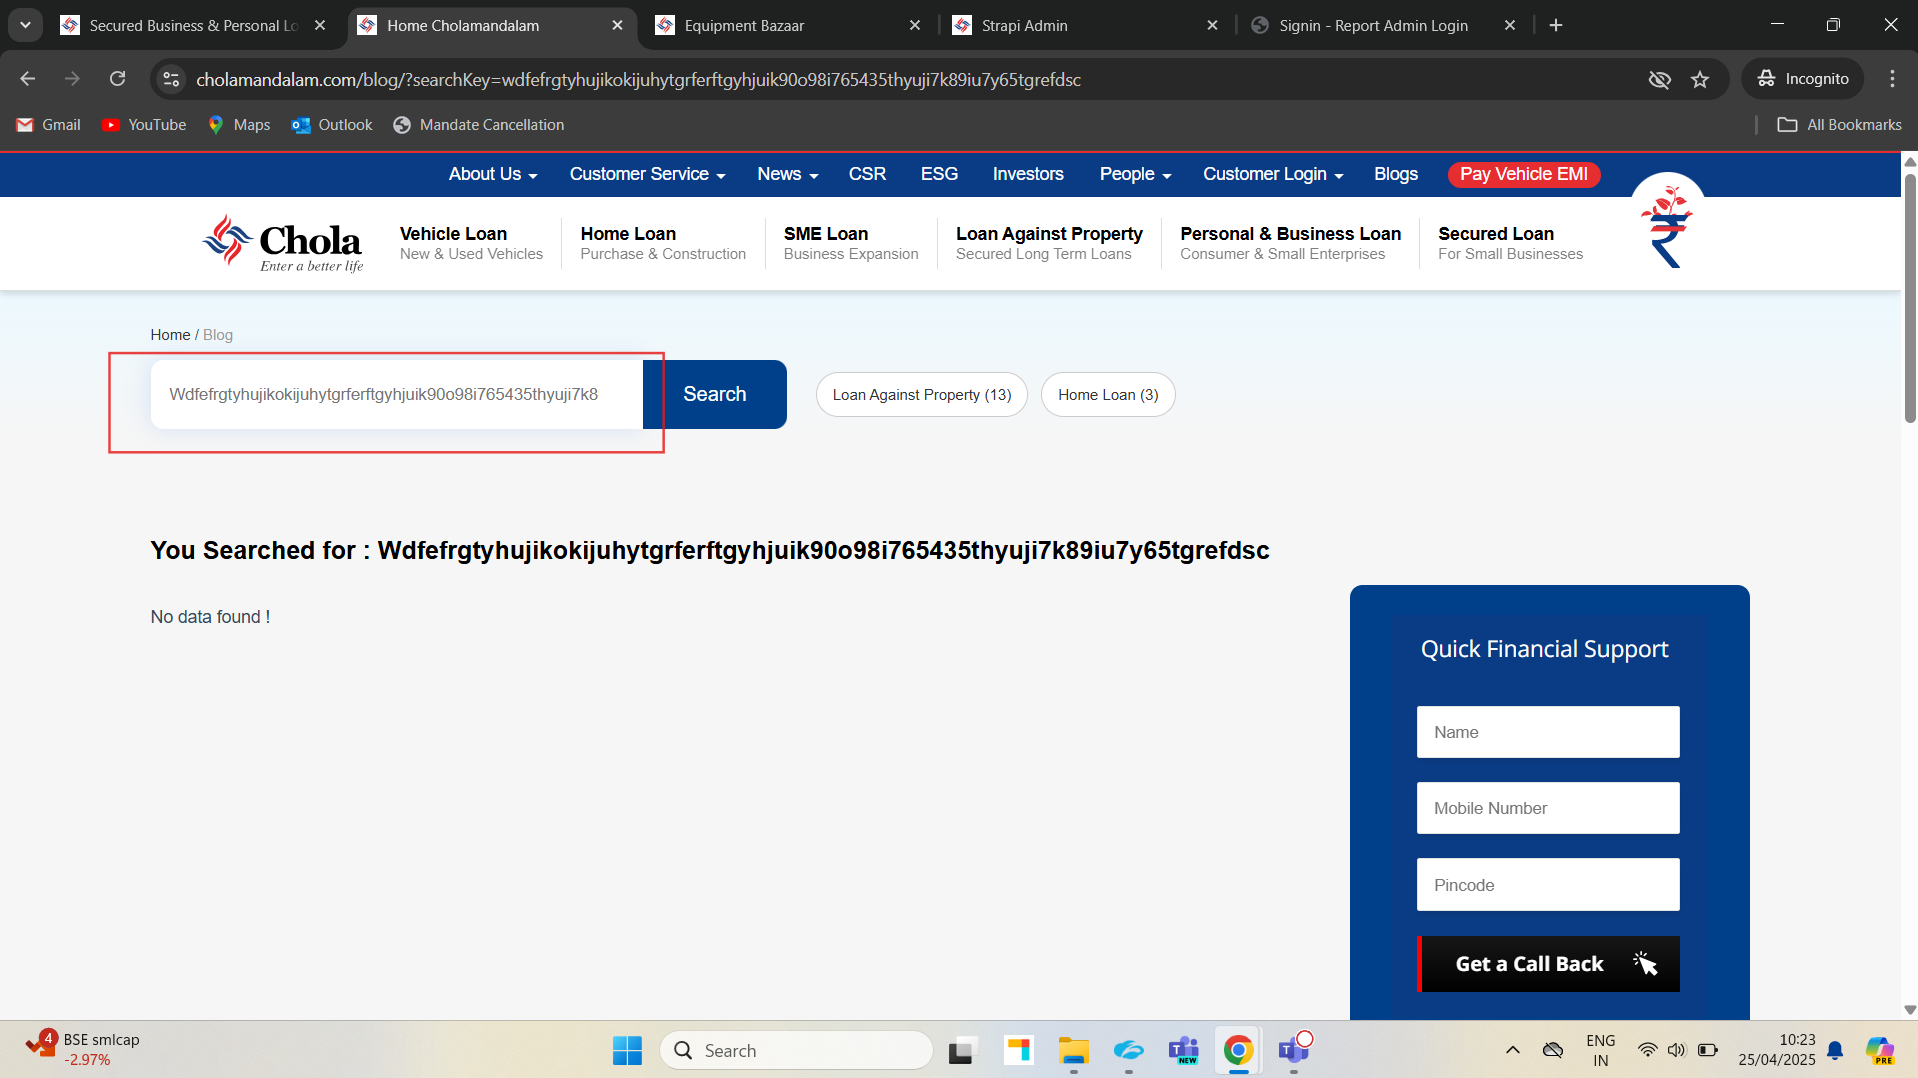
Task: Expand About Us dropdown menu
Action: (493, 174)
